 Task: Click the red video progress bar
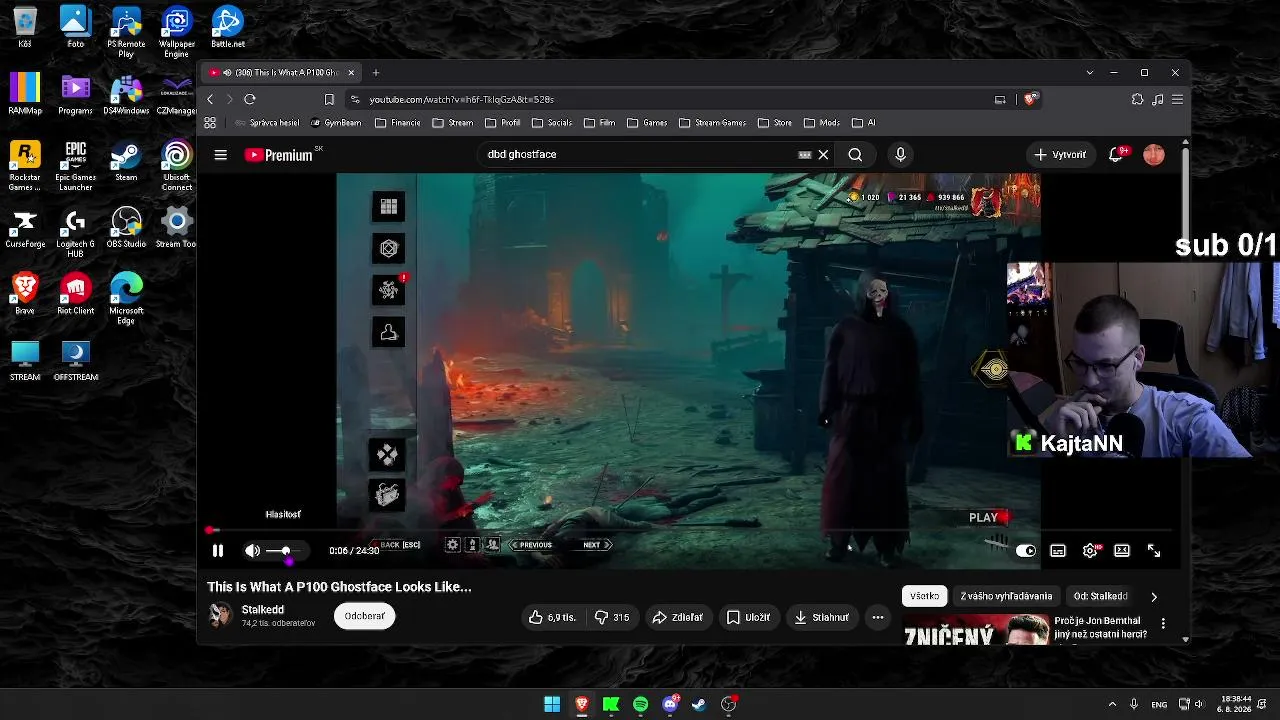(x=689, y=530)
